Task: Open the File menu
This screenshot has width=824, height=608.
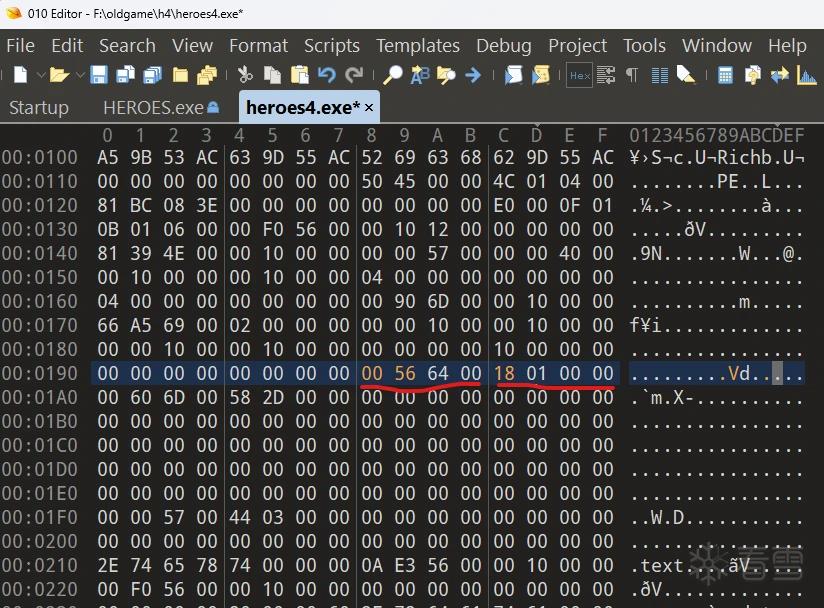Action: 20,46
